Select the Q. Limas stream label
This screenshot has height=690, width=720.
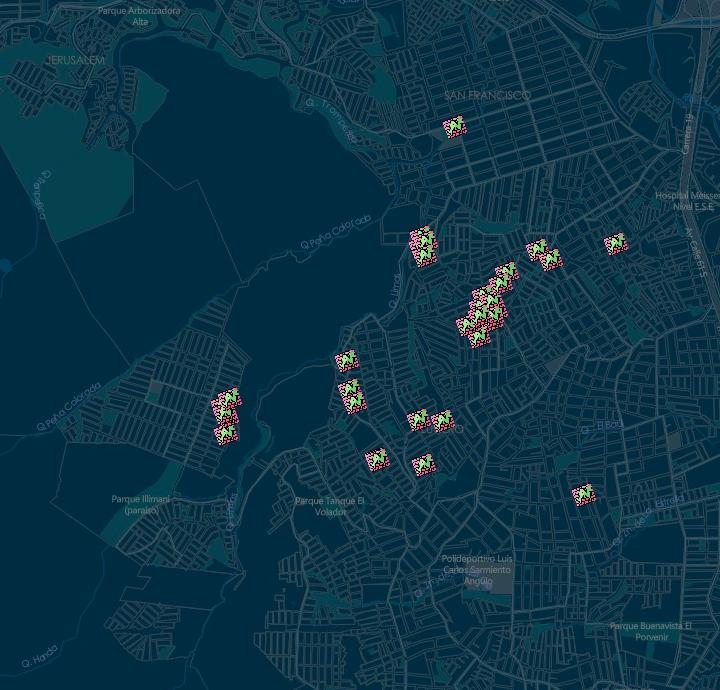click(x=395, y=291)
